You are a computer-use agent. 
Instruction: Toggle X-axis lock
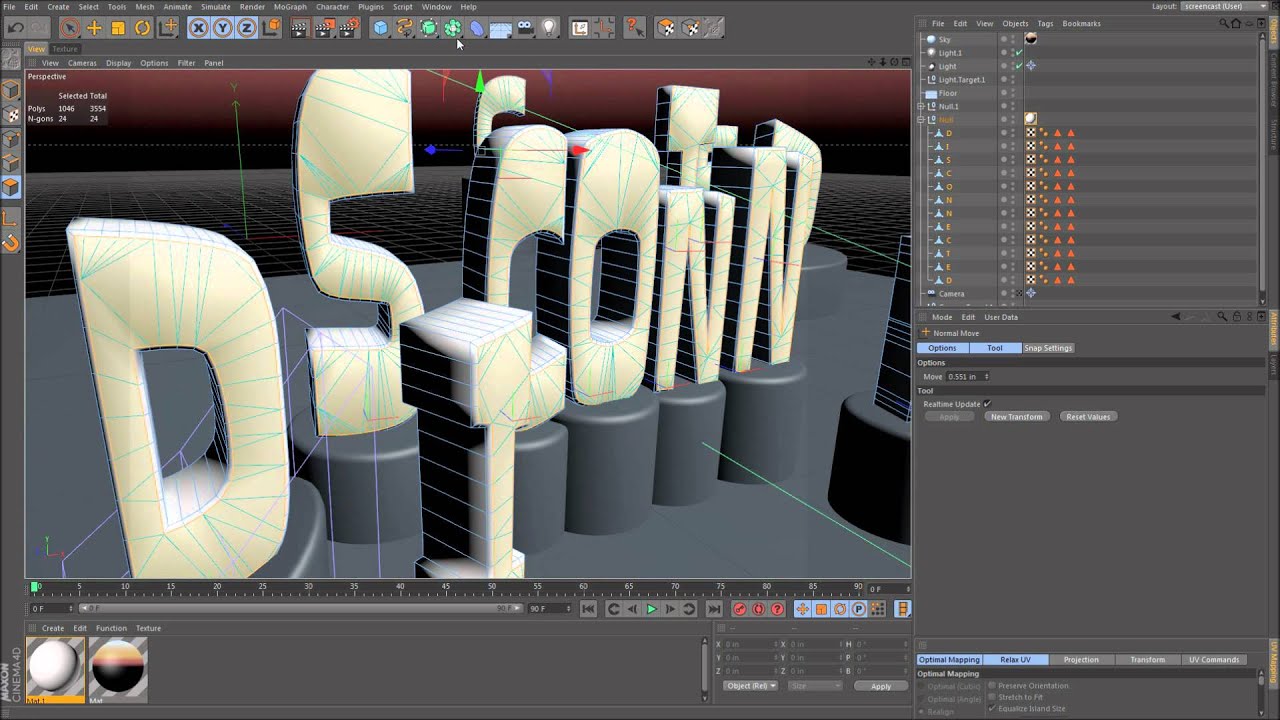tap(198, 28)
